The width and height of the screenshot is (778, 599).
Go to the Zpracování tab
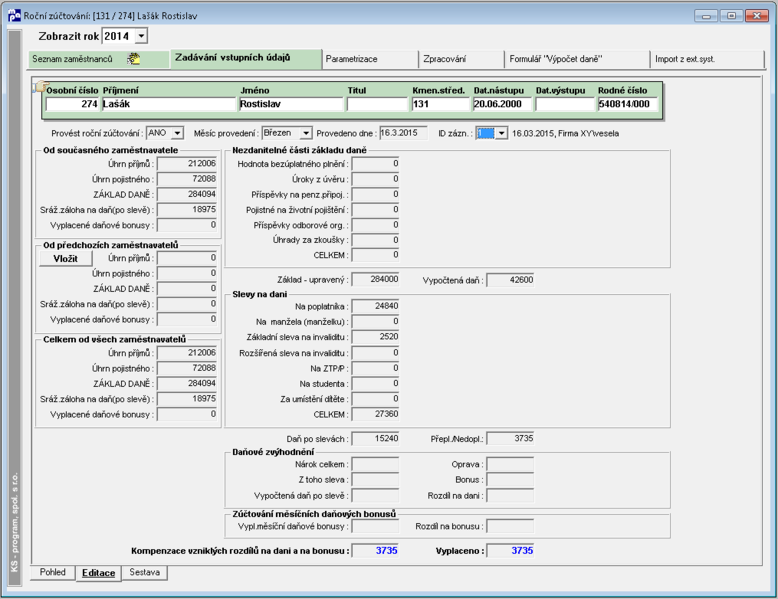coord(461,59)
